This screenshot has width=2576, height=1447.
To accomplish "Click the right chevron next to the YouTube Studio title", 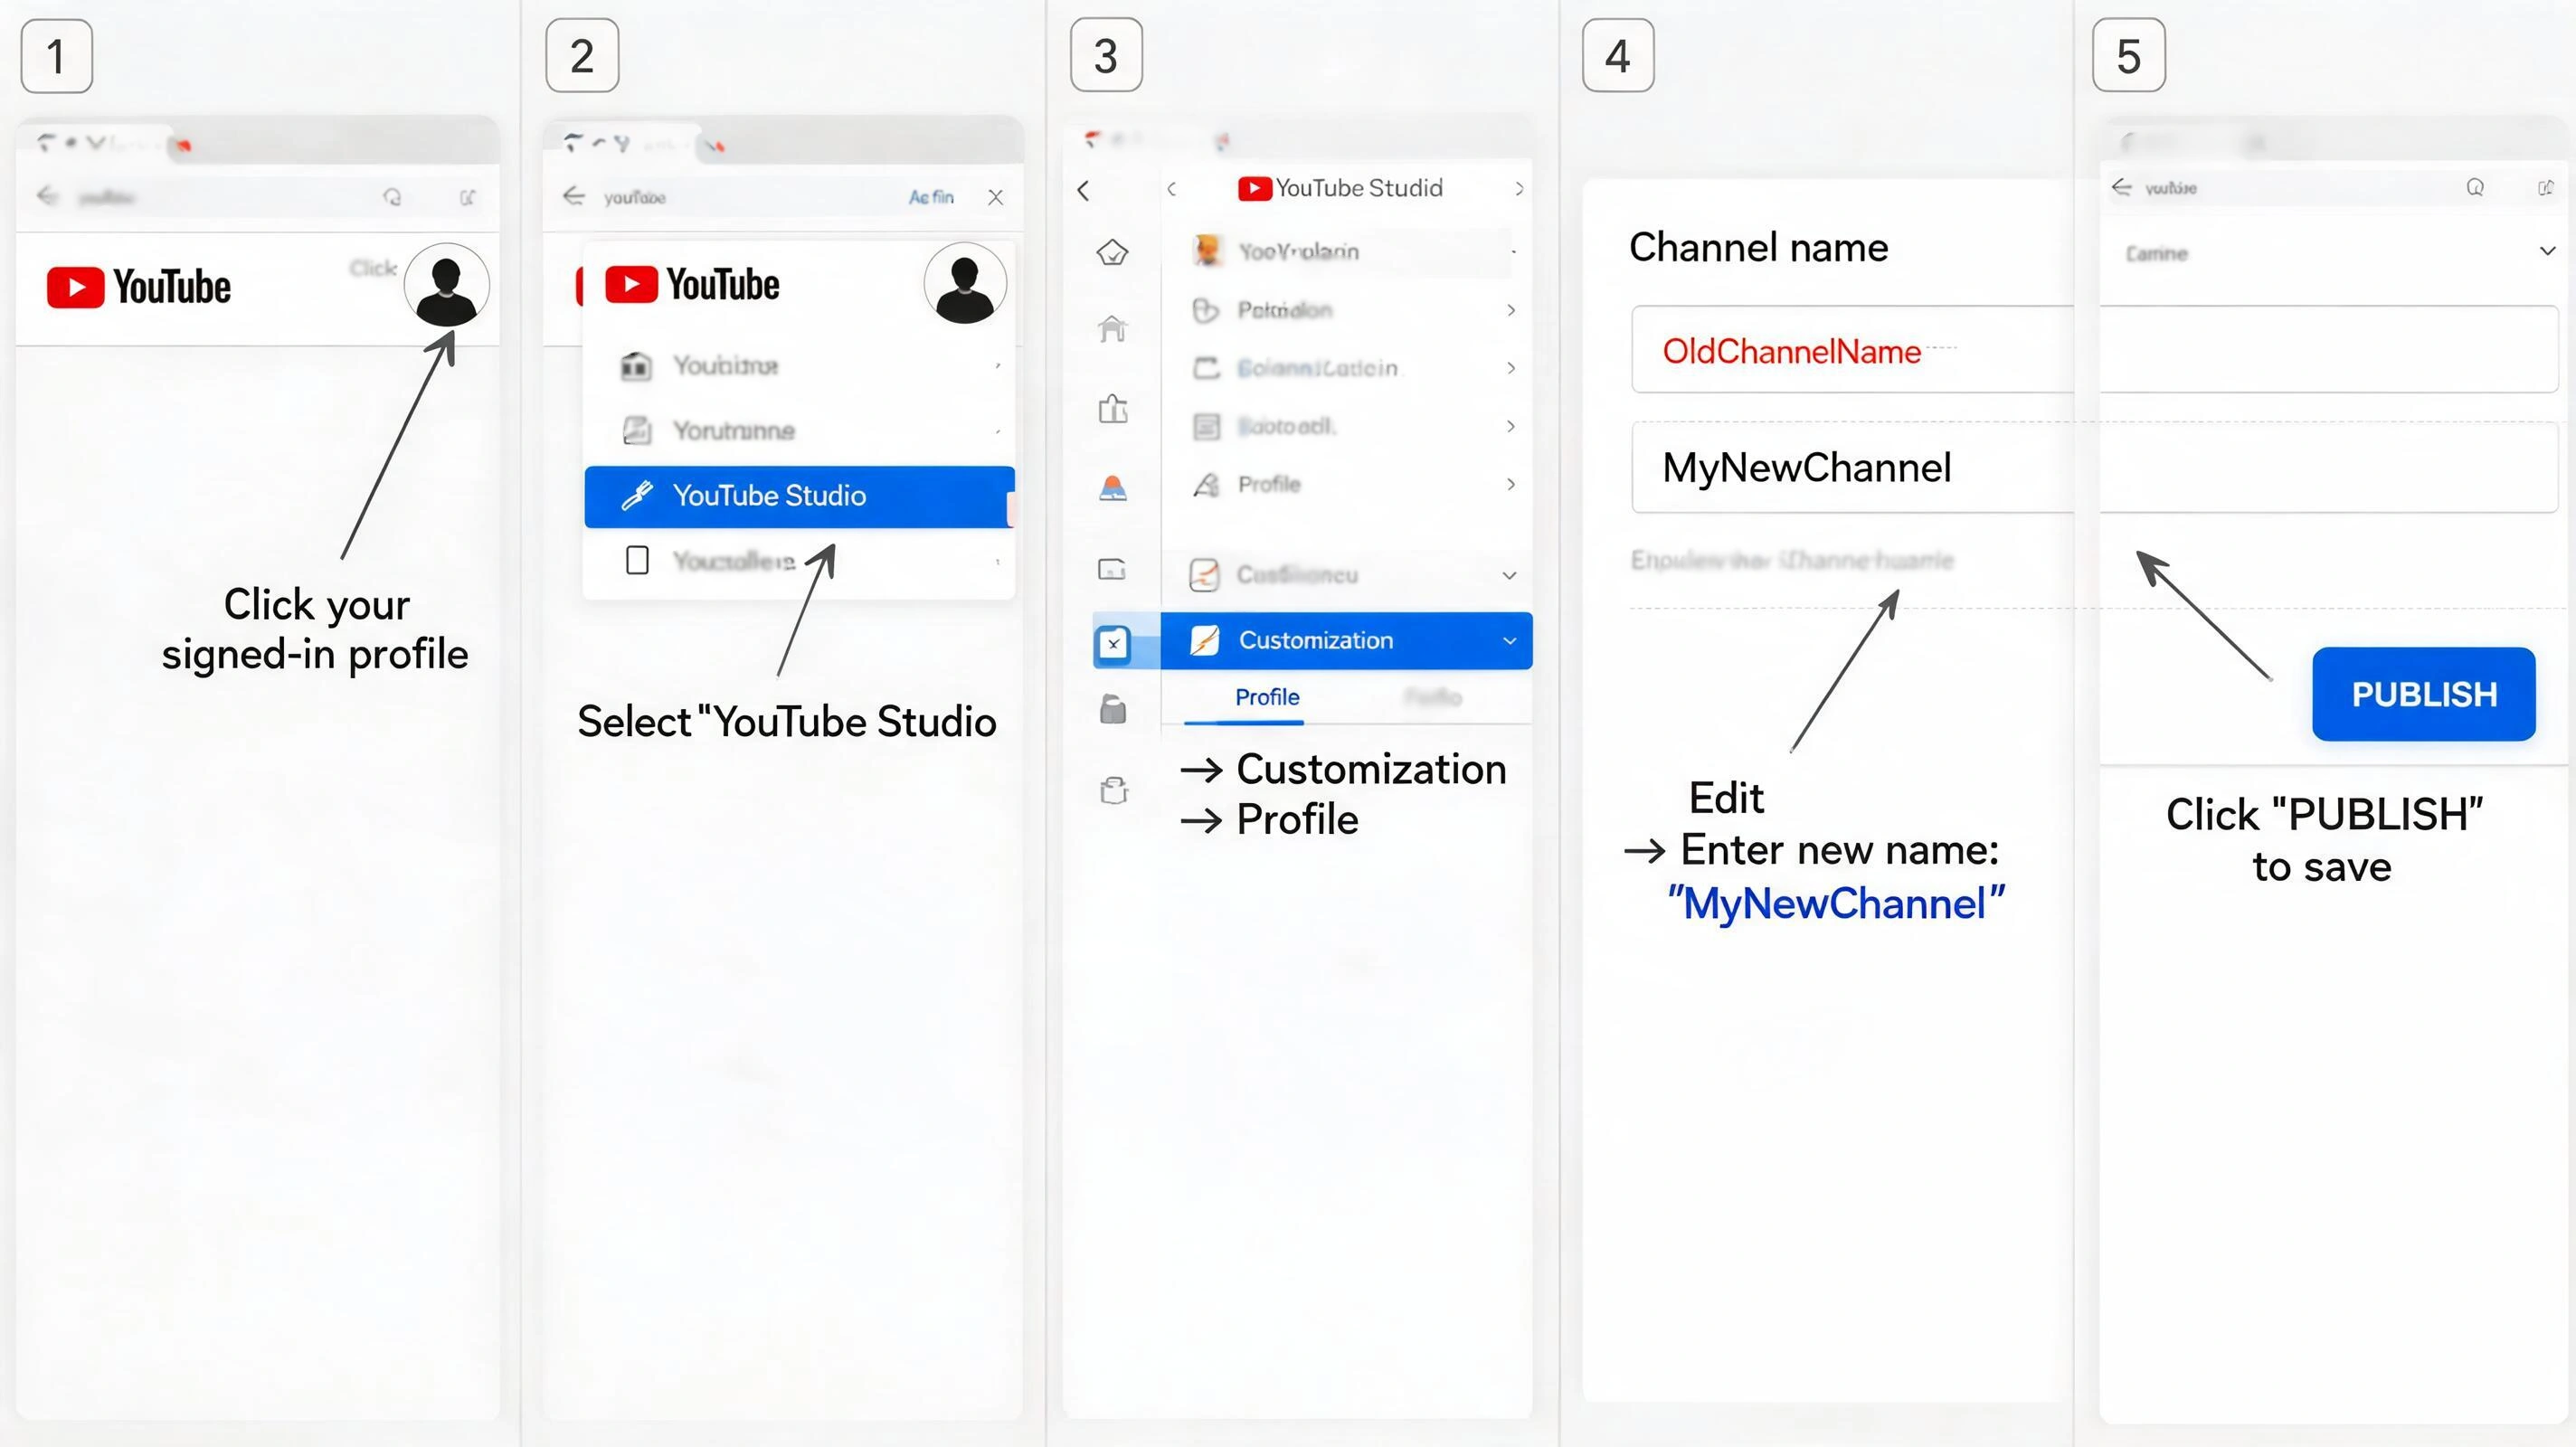I will point(1519,188).
